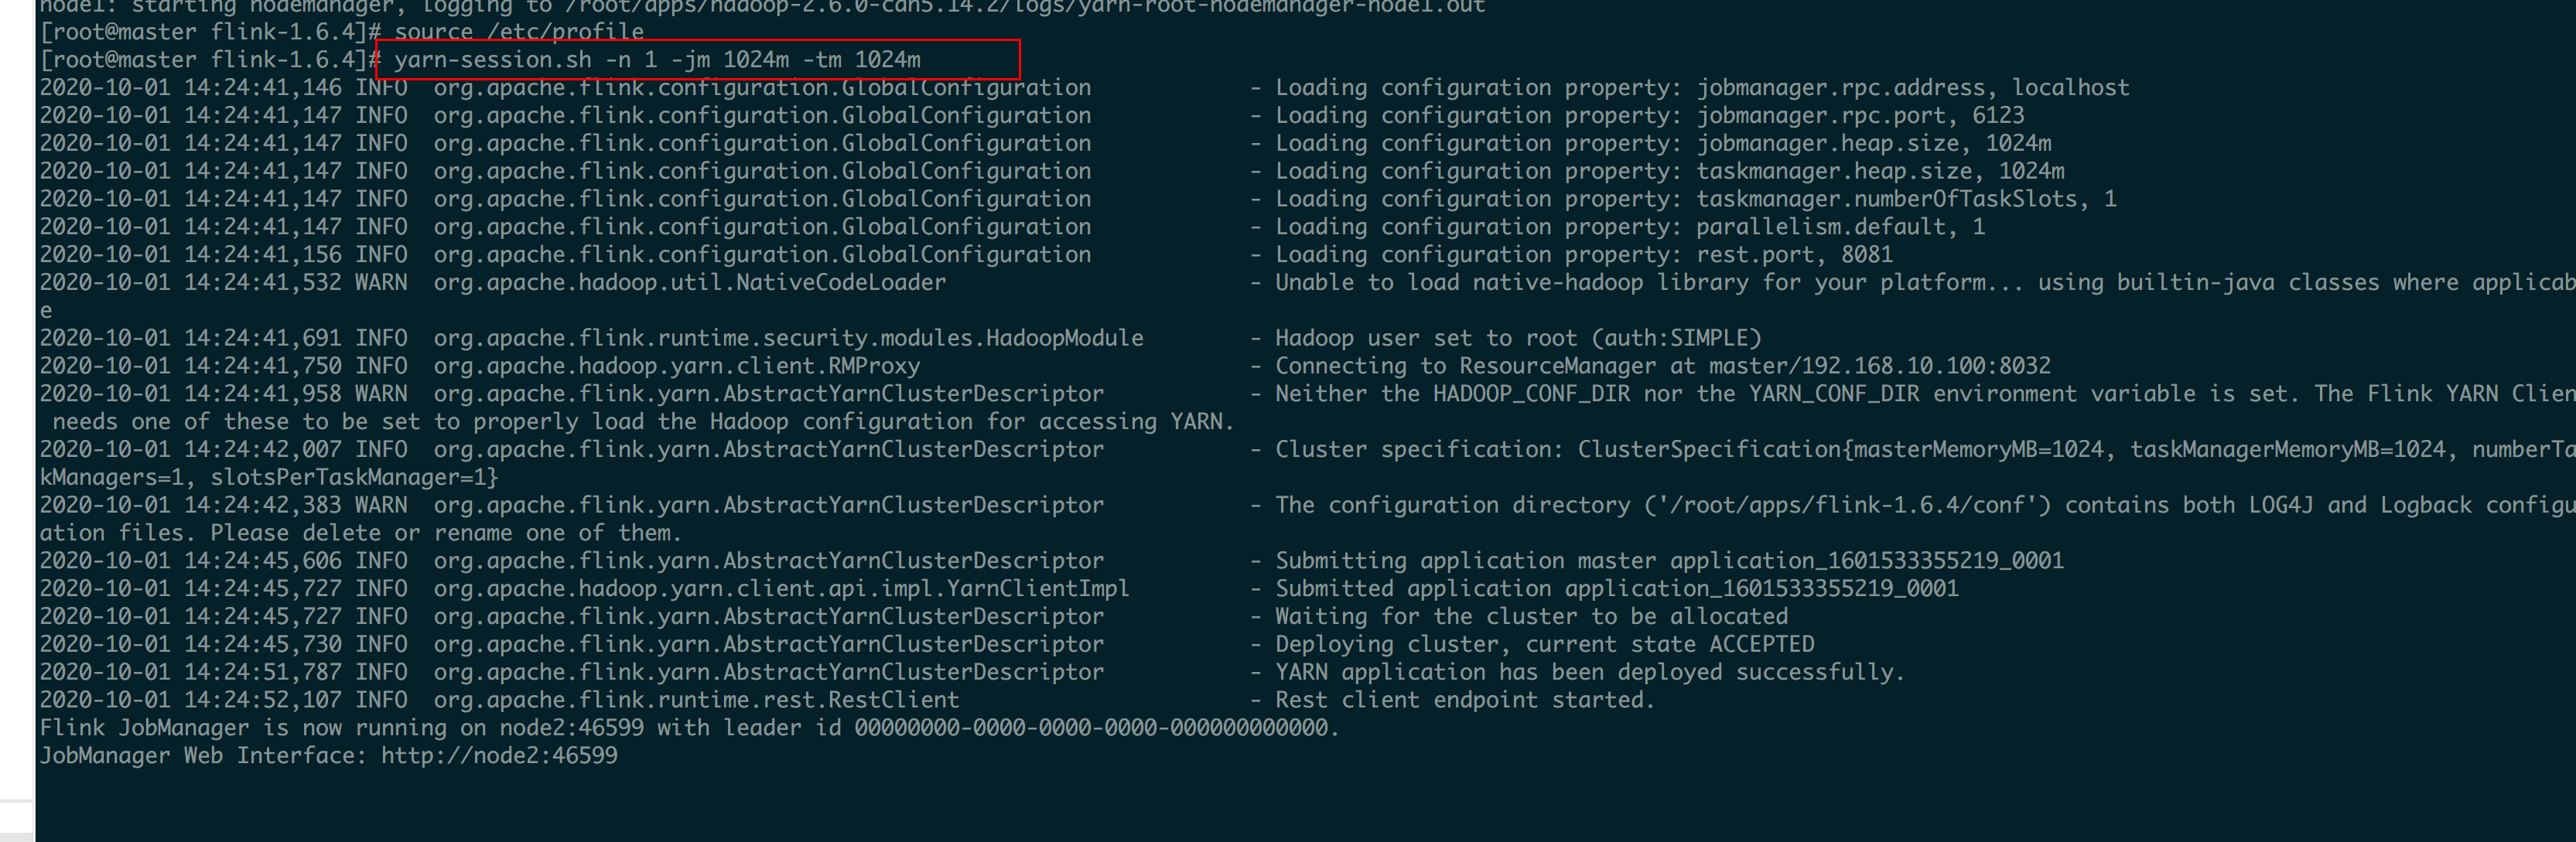Click 'Submitted application application_1601533355219_0001' text
The height and width of the screenshot is (842, 2576).
[1616, 589]
